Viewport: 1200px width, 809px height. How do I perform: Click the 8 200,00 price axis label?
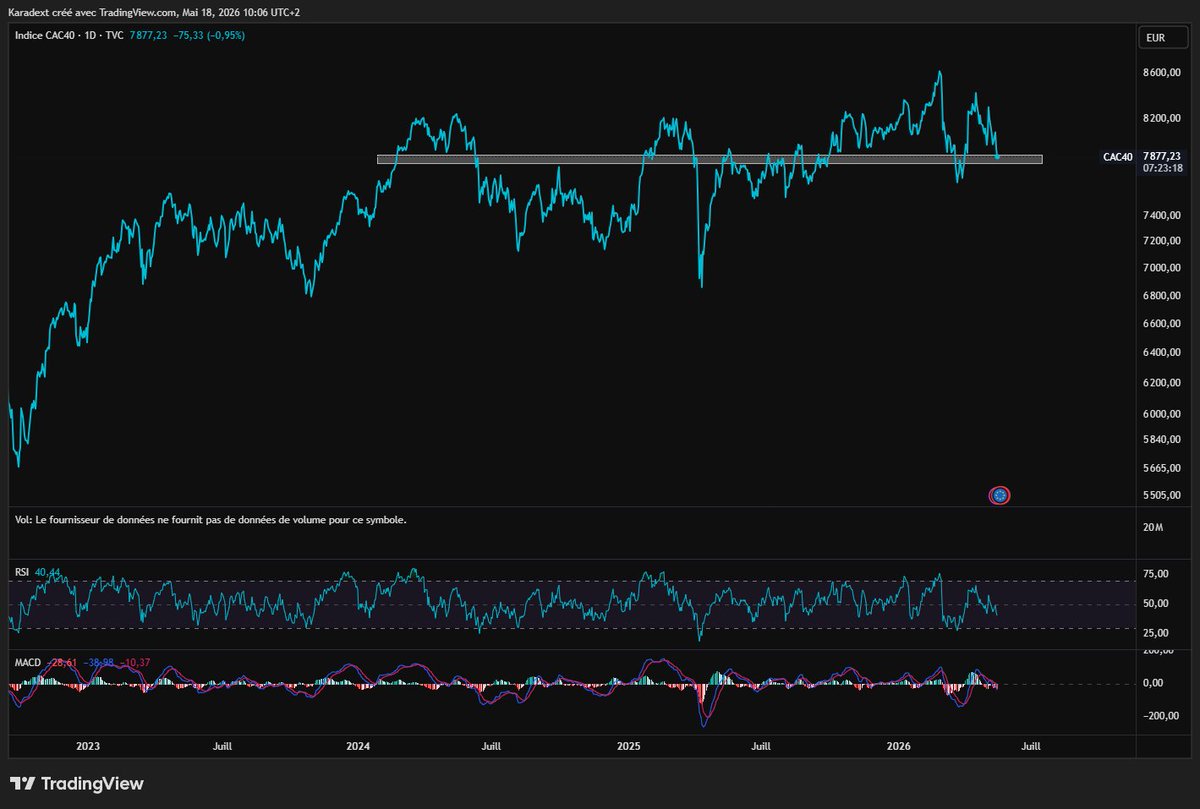[x=1161, y=119]
